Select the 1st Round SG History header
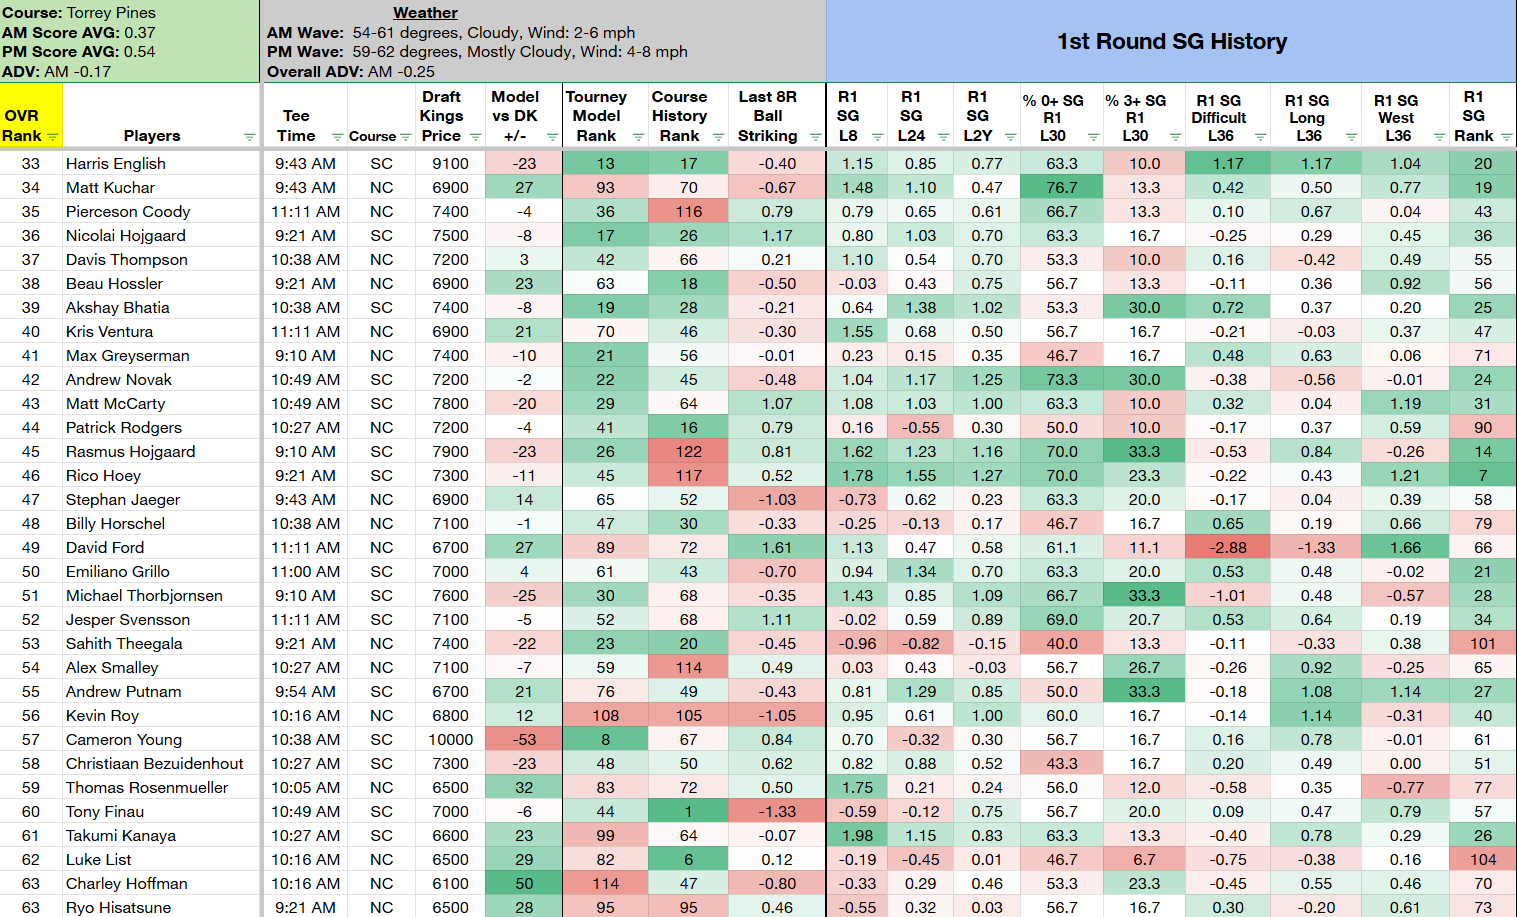The height and width of the screenshot is (917, 1517). [x=1171, y=41]
